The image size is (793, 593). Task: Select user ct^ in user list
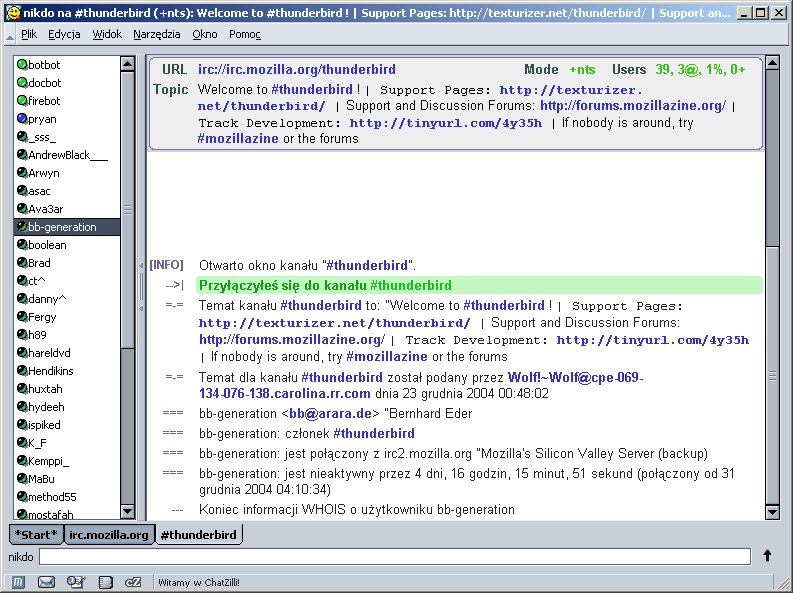(67, 281)
